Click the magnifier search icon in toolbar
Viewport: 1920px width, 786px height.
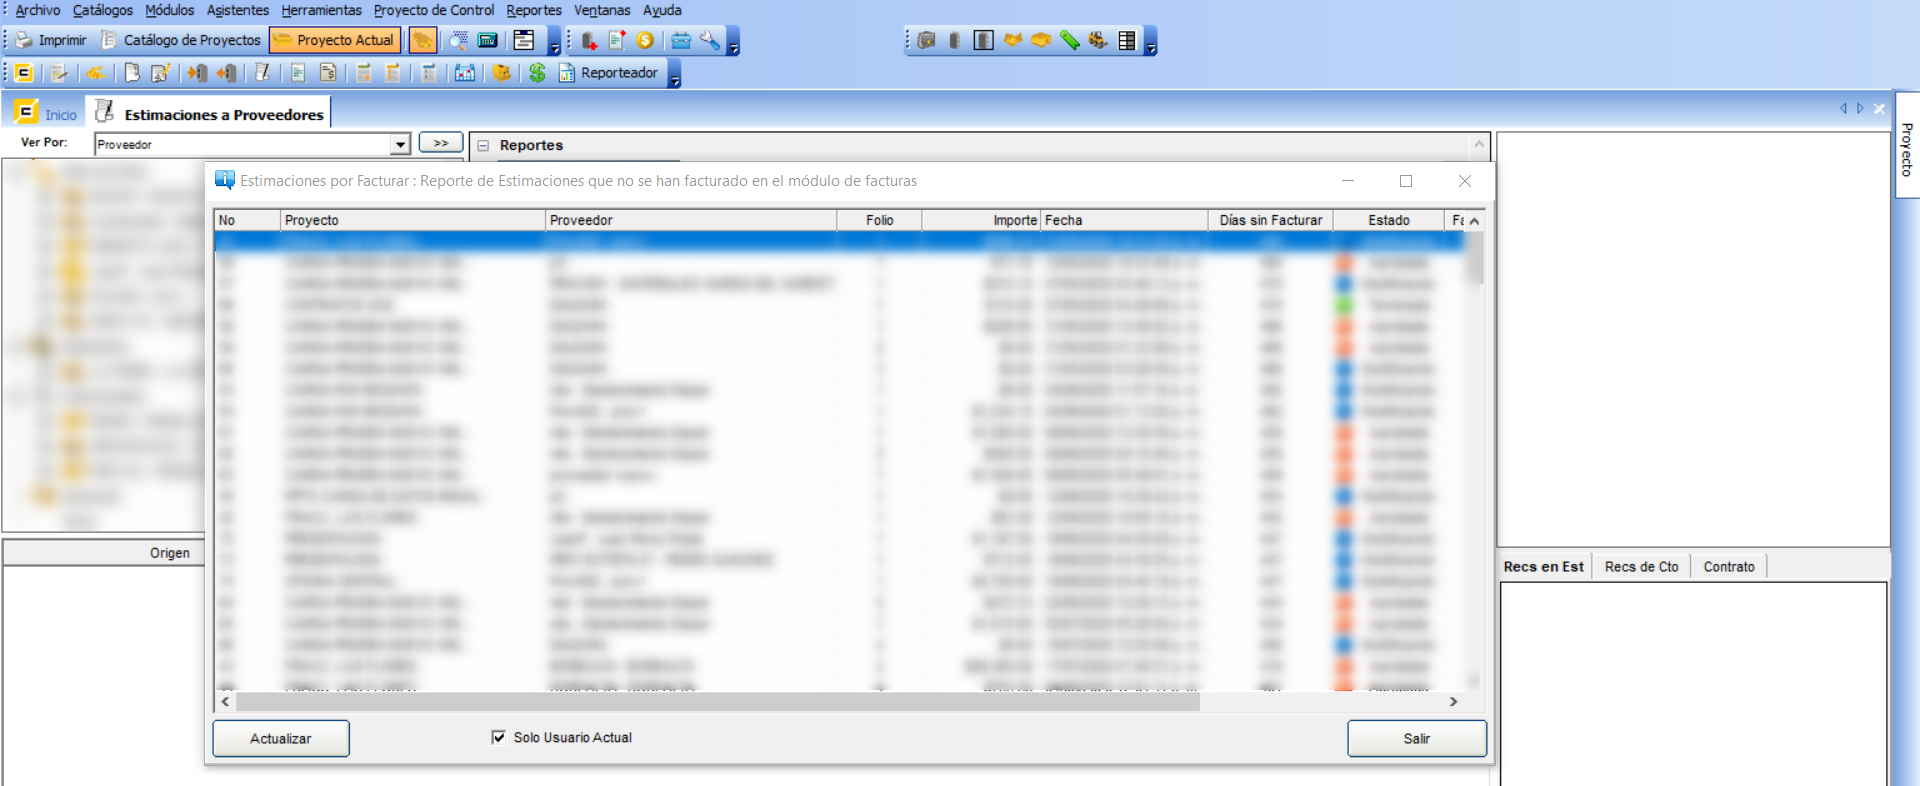click(x=458, y=41)
